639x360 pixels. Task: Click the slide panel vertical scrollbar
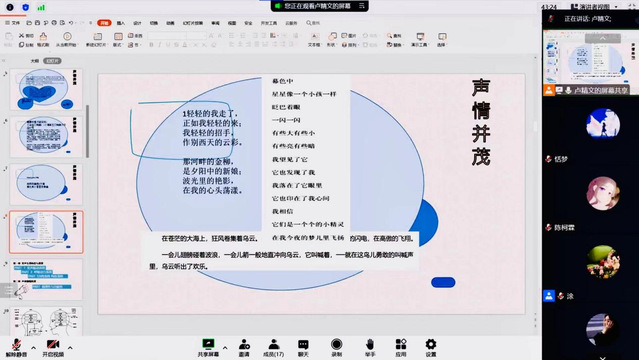pyautogui.click(x=87, y=131)
